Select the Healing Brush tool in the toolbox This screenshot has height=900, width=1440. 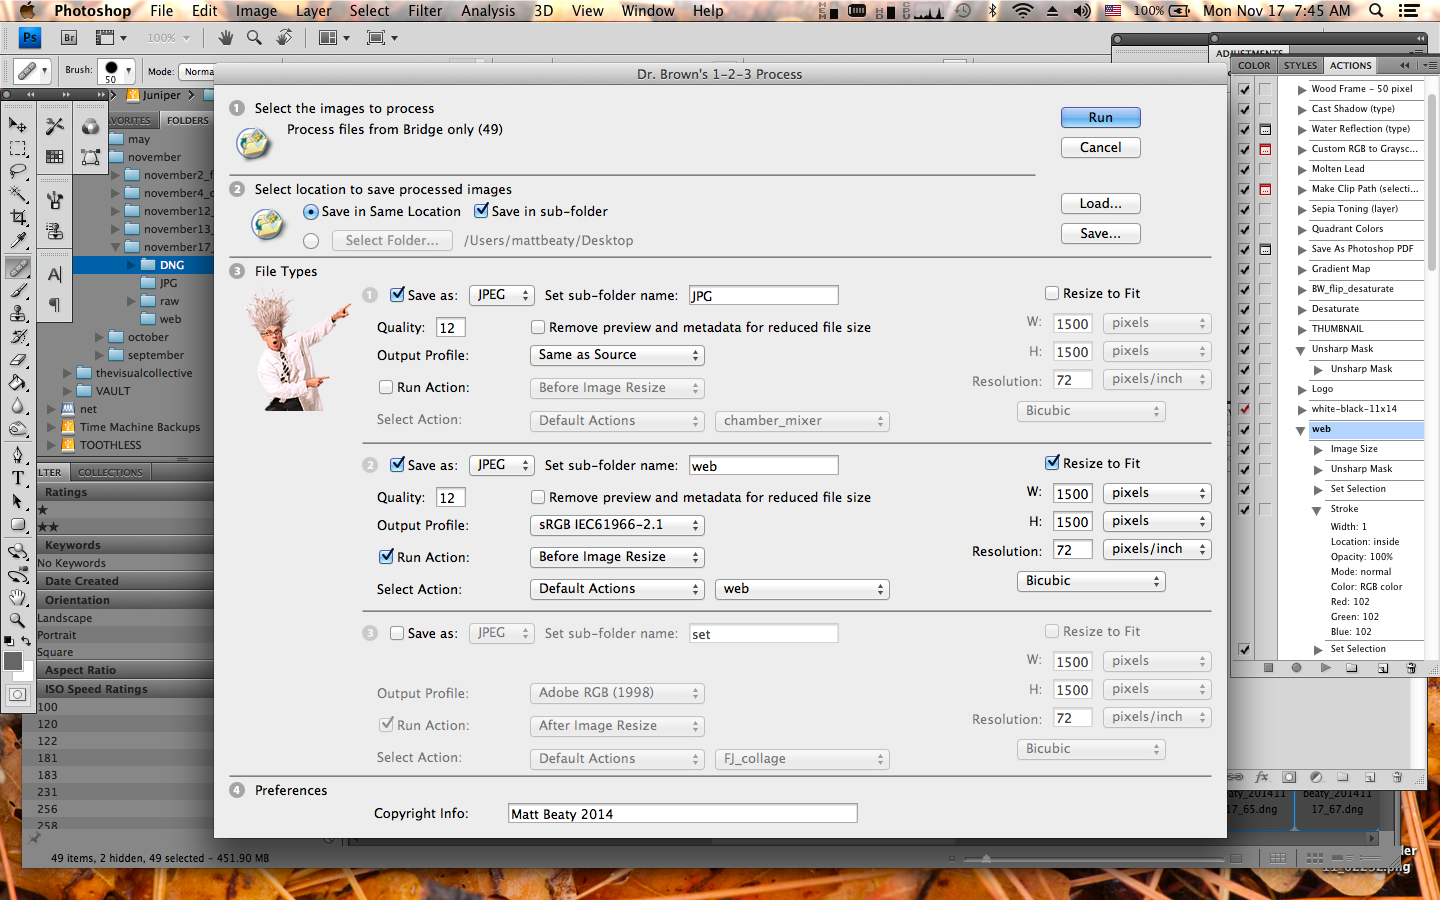pyautogui.click(x=18, y=267)
